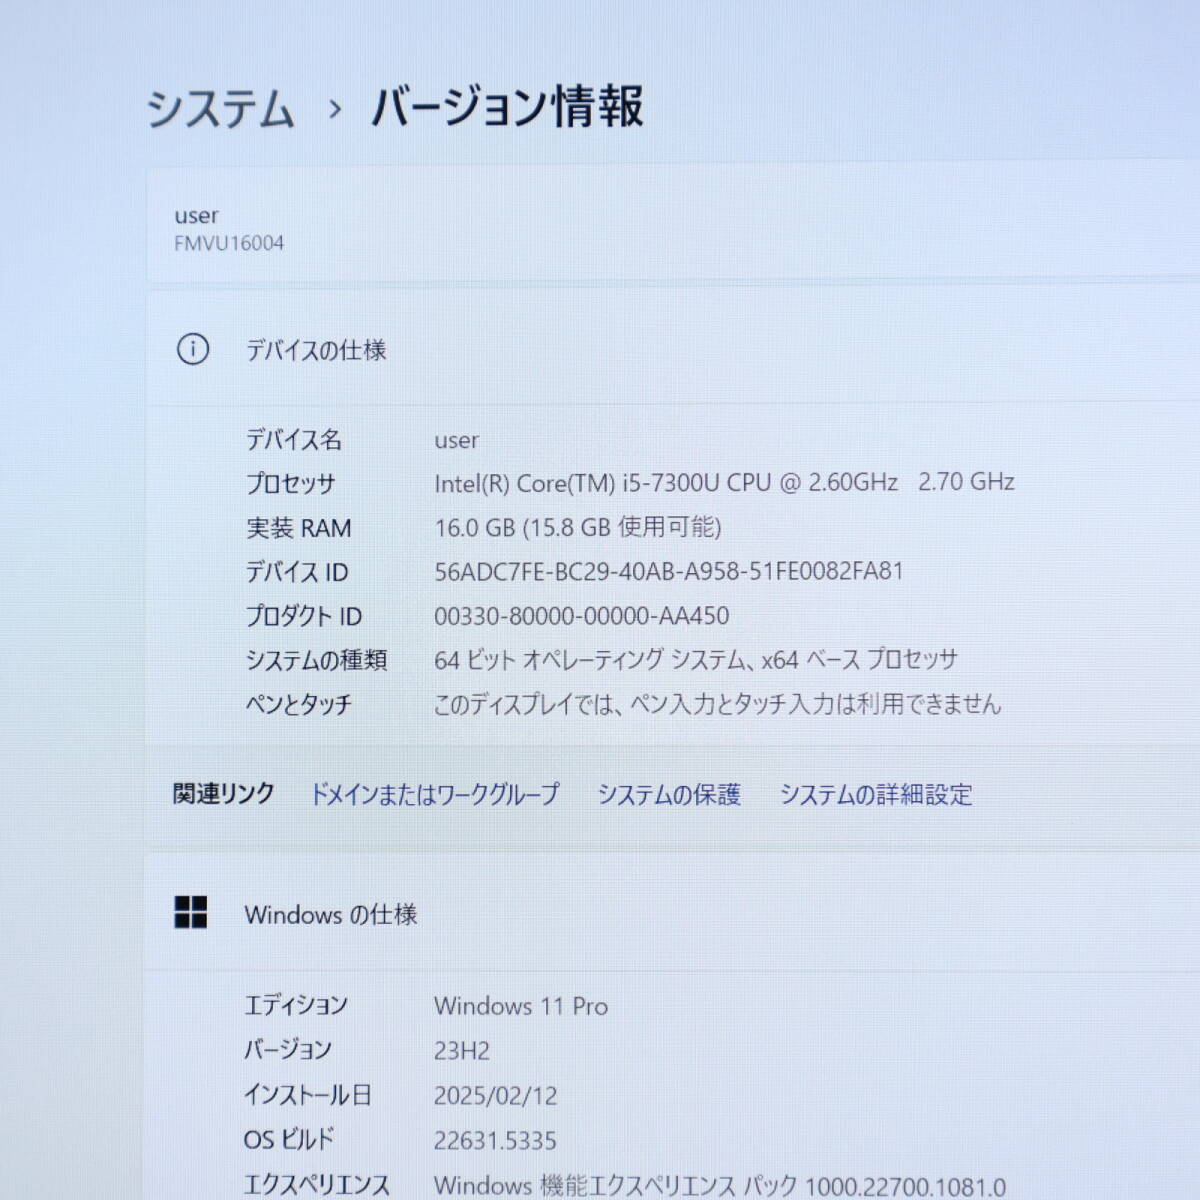Click the processor value i5-7300U text

tap(724, 482)
